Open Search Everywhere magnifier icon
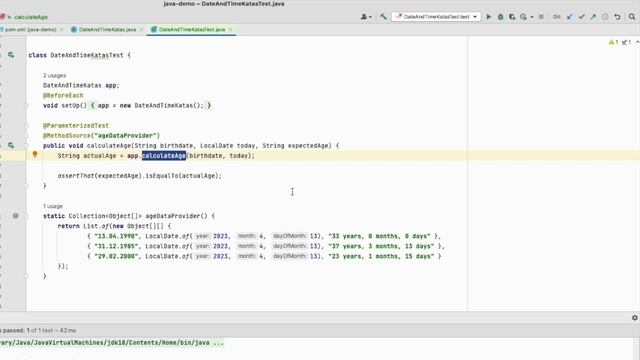 point(632,17)
